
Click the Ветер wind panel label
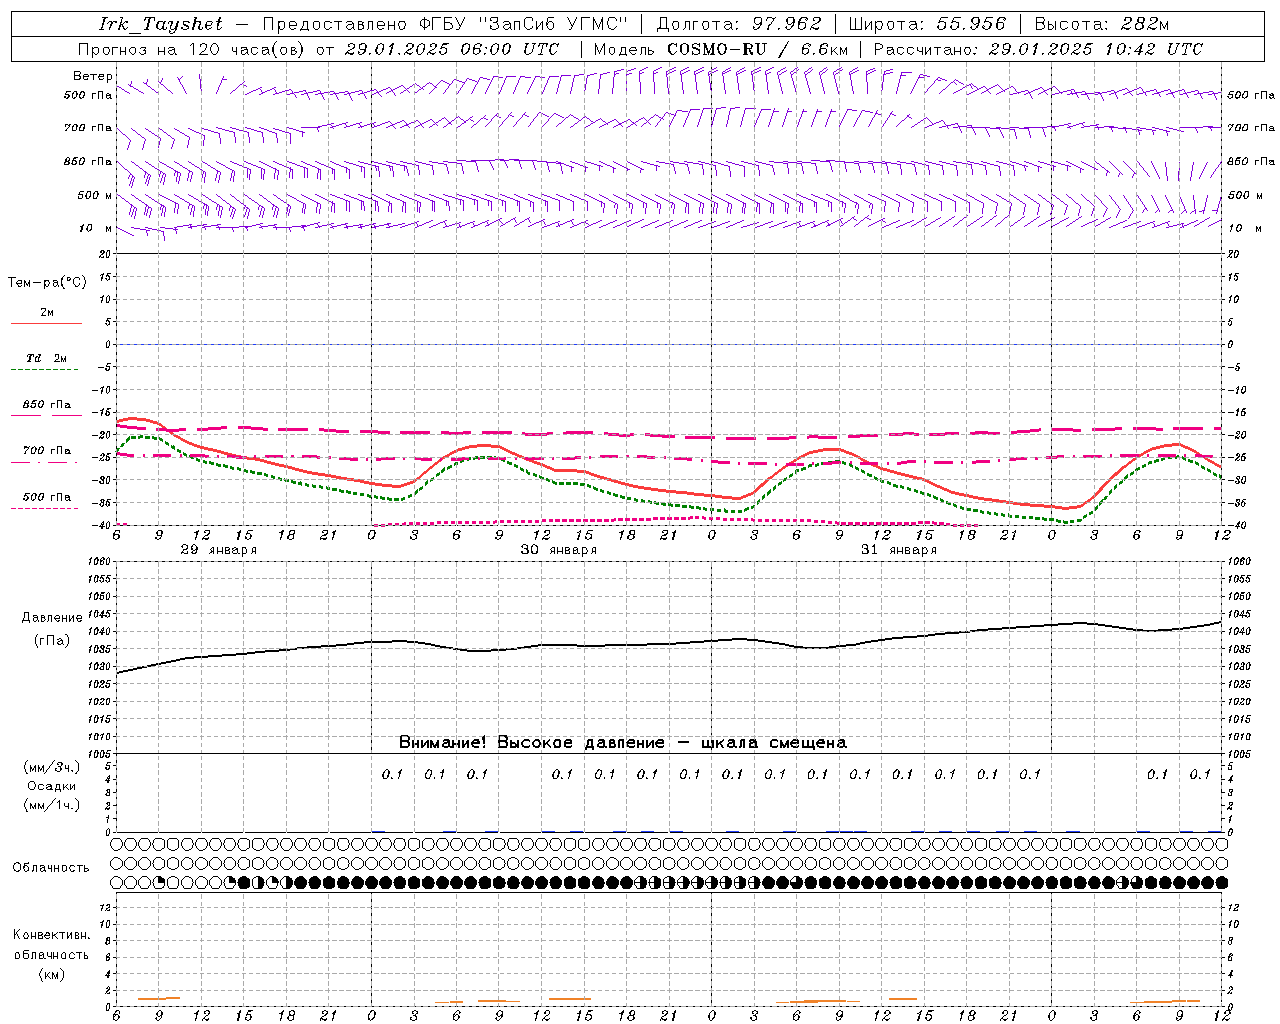pyautogui.click(x=93, y=76)
